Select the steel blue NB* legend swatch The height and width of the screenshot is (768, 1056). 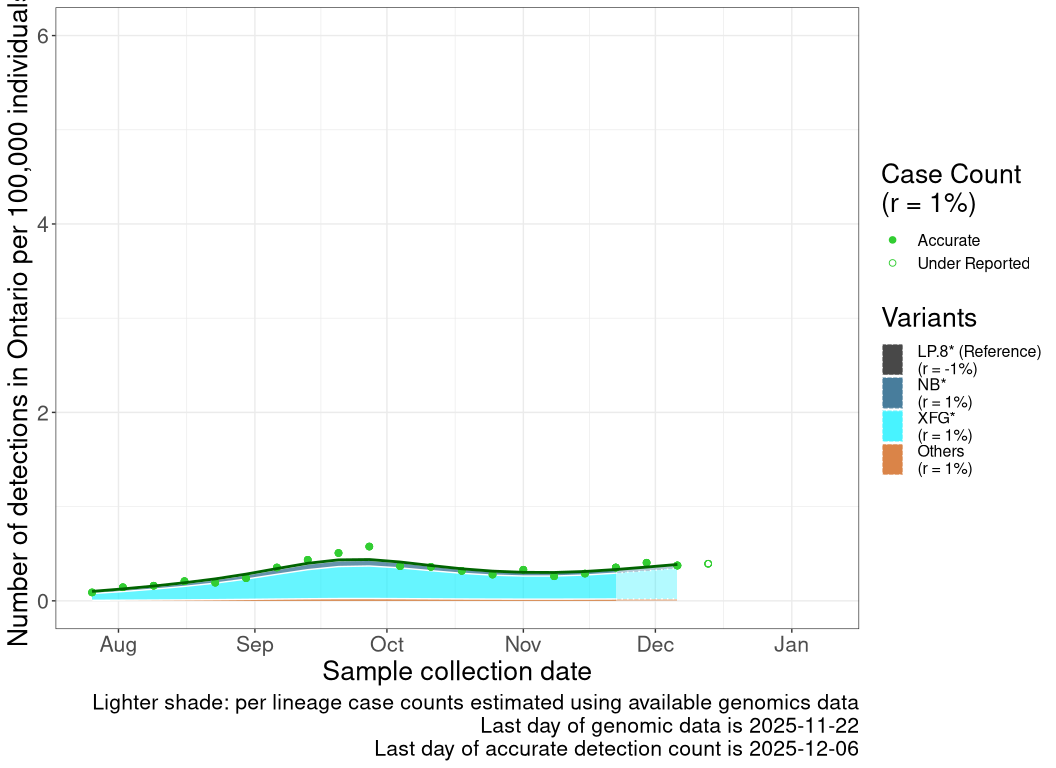click(892, 393)
